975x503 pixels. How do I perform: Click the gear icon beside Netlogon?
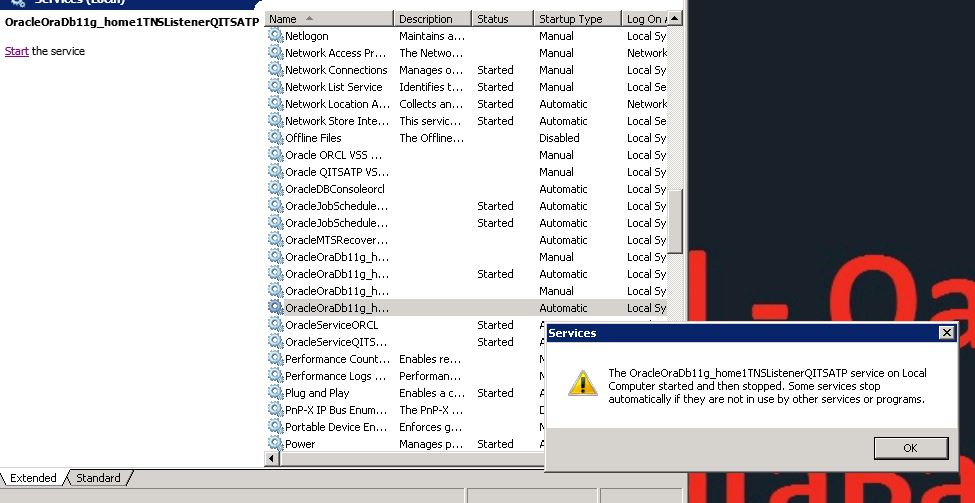click(275, 35)
